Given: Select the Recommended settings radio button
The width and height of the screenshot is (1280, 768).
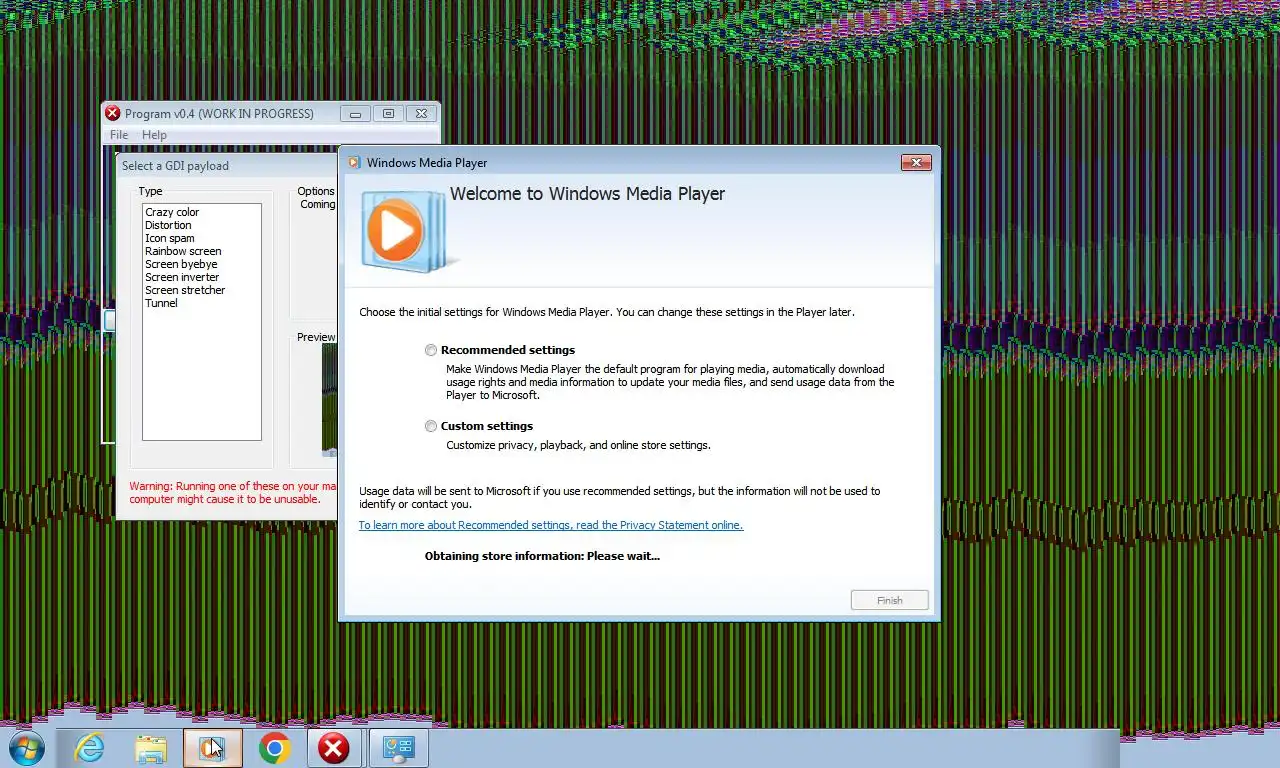Looking at the screenshot, I should [x=431, y=350].
